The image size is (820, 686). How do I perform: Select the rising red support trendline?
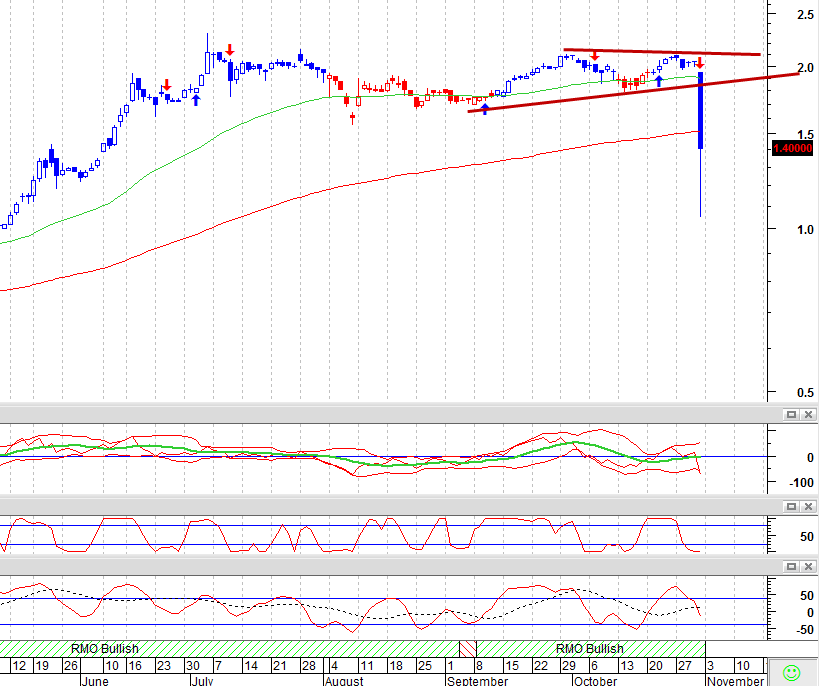coord(633,93)
